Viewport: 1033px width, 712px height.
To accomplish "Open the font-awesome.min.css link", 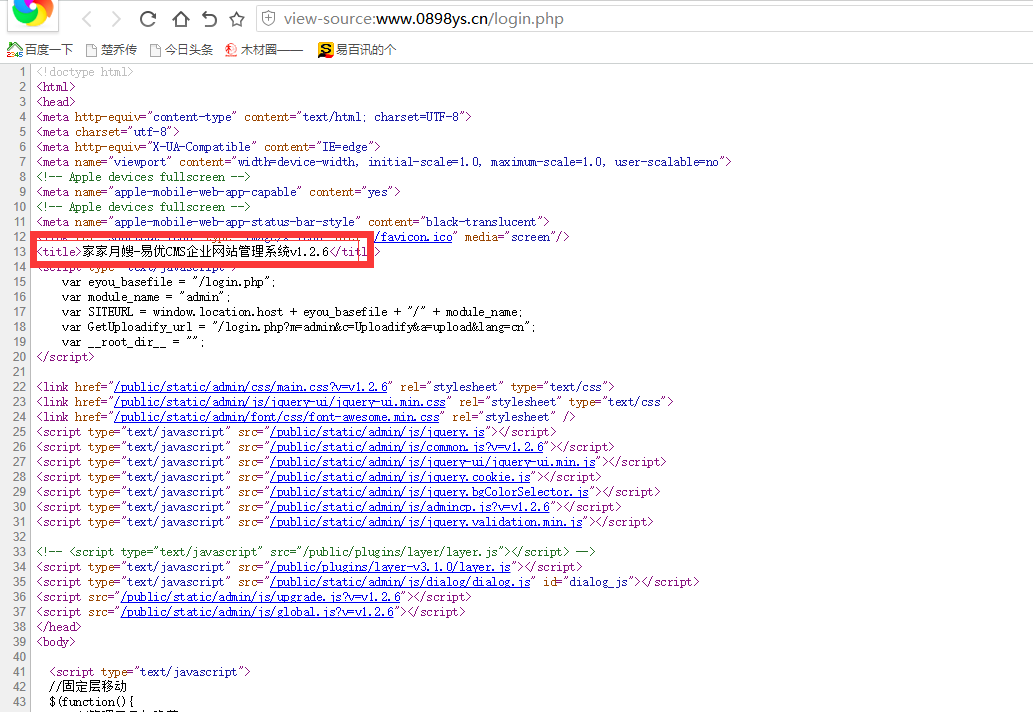I will (x=276, y=417).
